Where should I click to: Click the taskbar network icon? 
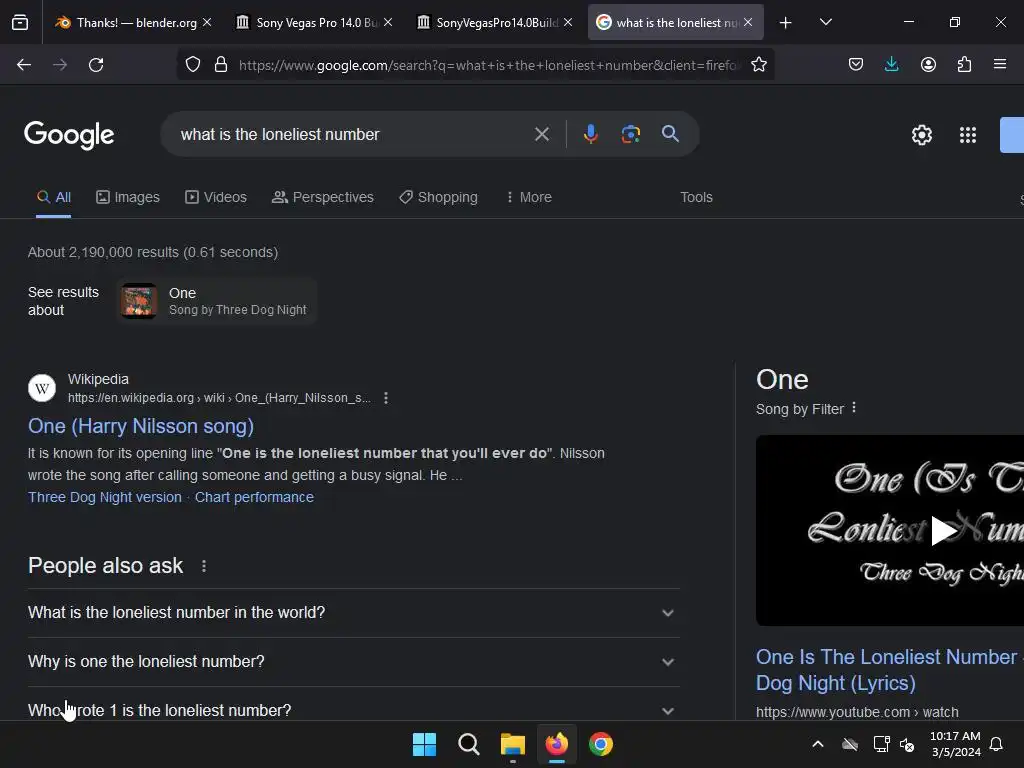click(881, 744)
